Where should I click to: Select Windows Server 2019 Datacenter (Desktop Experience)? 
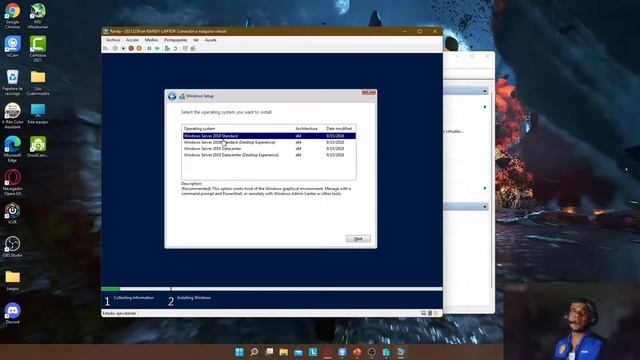269,155
